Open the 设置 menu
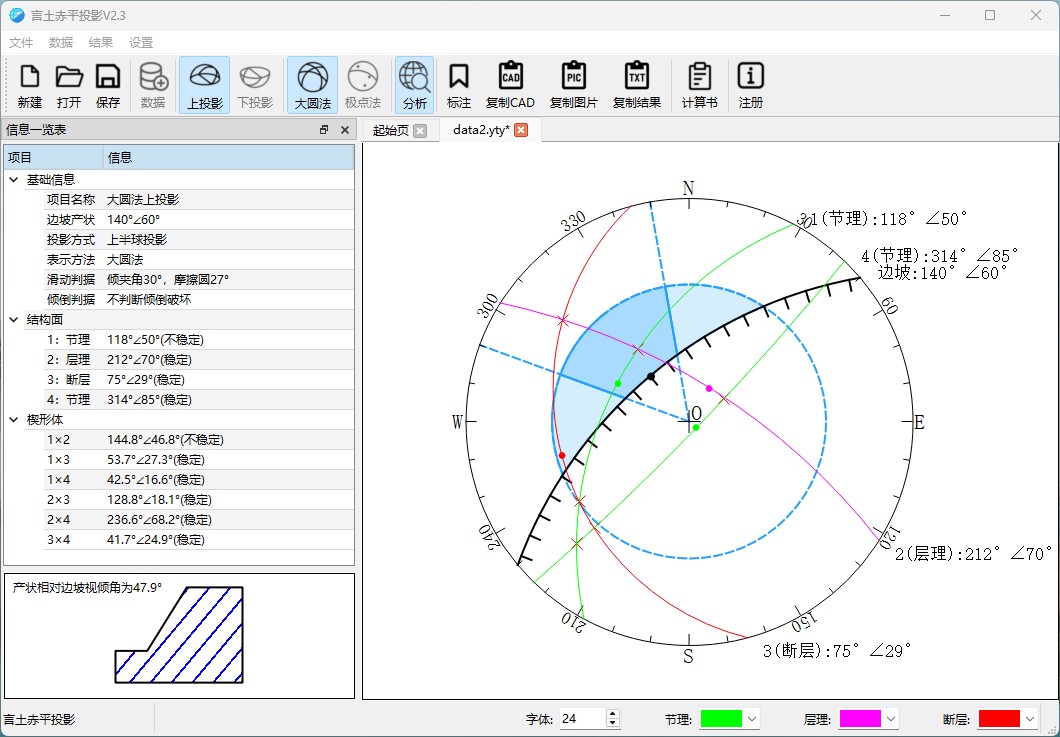The height and width of the screenshot is (737, 1060). [141, 43]
